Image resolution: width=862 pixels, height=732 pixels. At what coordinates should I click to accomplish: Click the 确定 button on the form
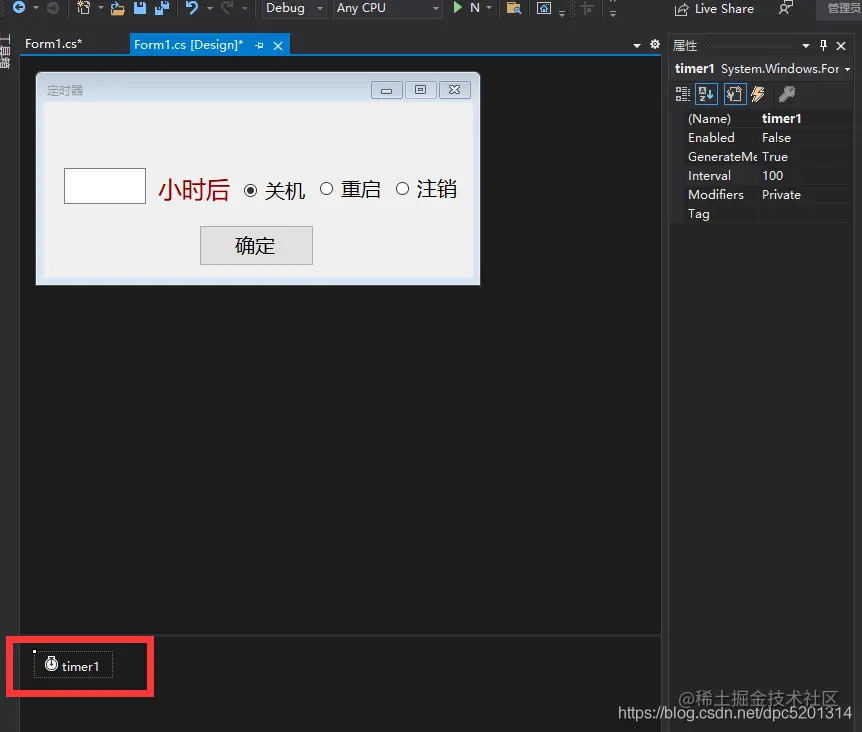tap(256, 245)
